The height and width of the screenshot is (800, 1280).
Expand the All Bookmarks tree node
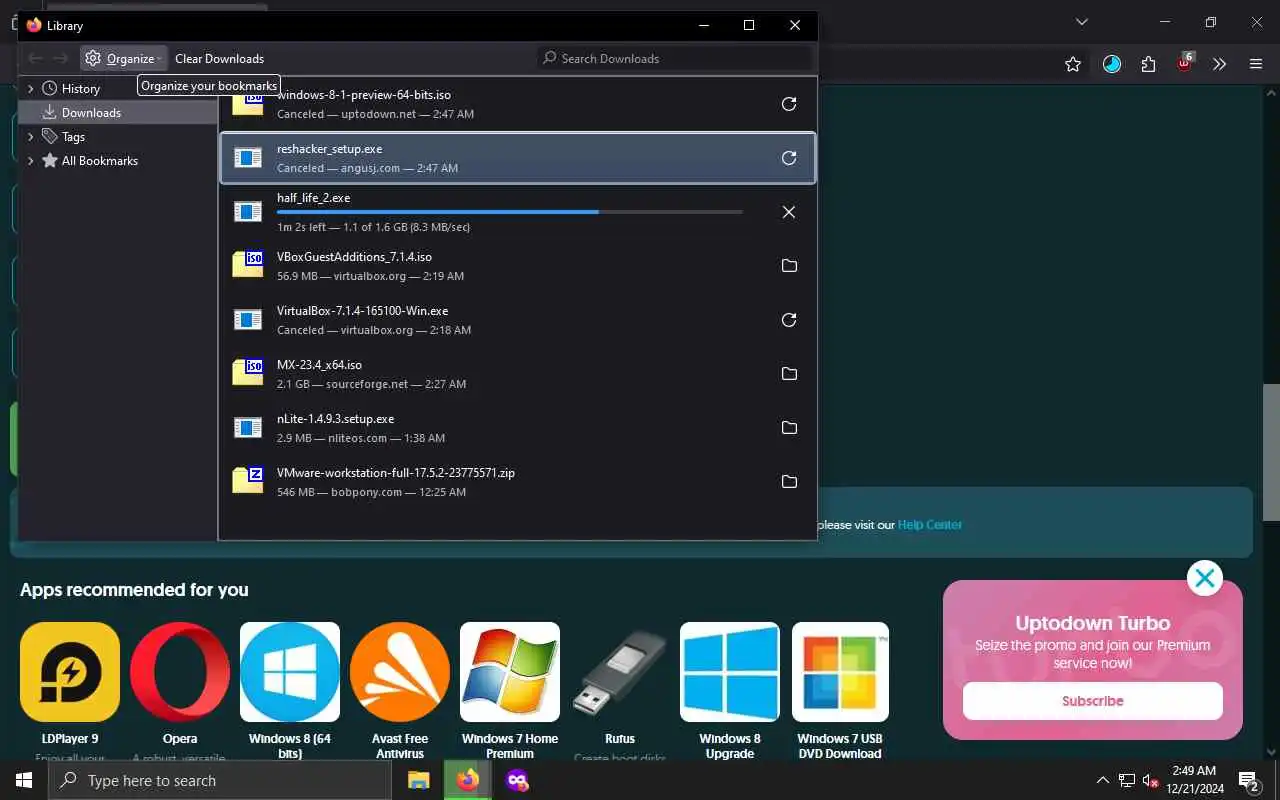[30, 161]
